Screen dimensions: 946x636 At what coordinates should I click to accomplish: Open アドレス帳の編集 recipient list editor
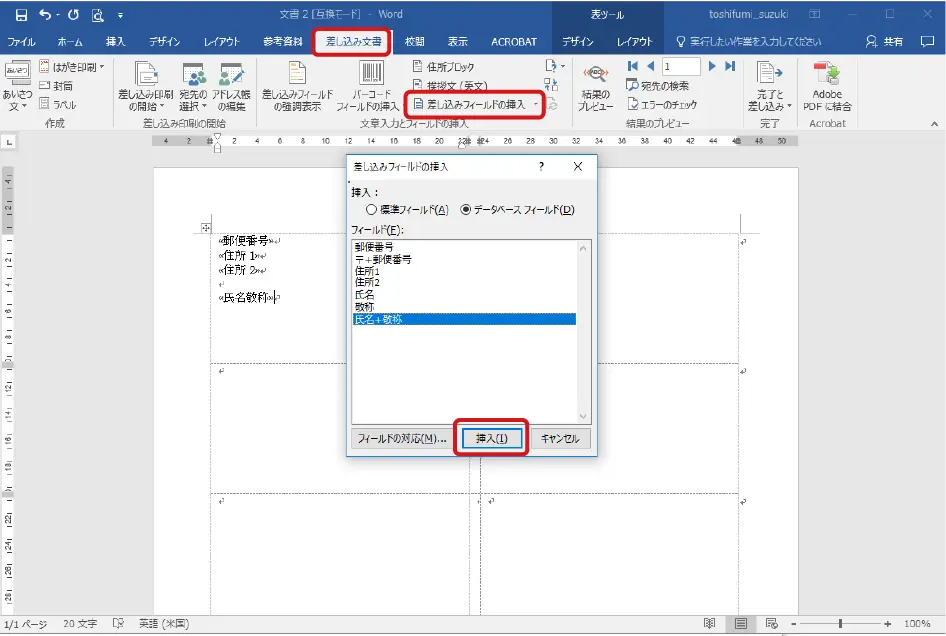(x=231, y=87)
